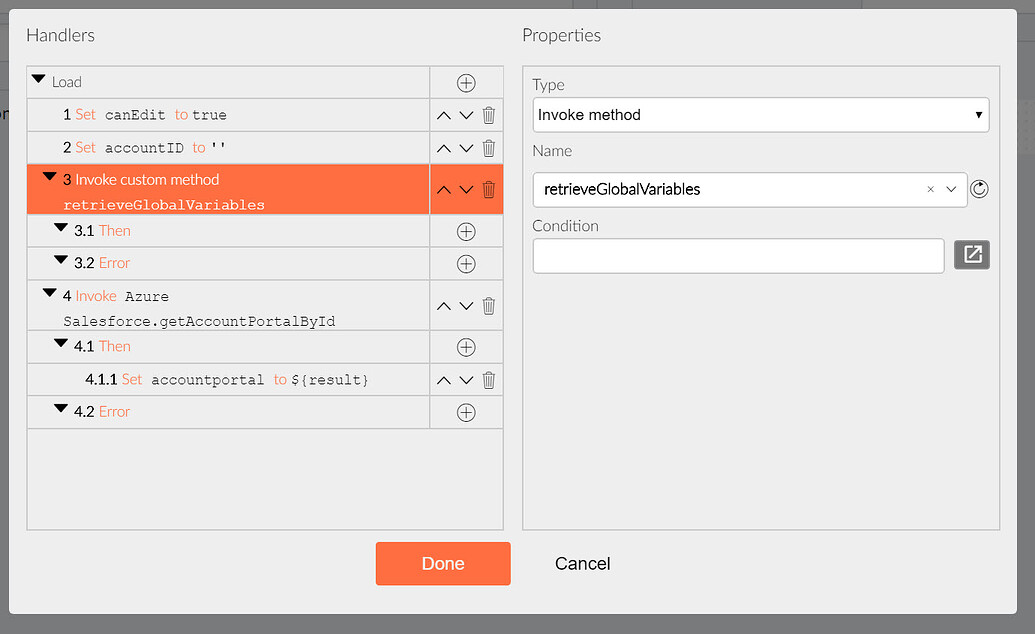Clear the Name field using the x icon
1035x634 pixels.
[930, 189]
